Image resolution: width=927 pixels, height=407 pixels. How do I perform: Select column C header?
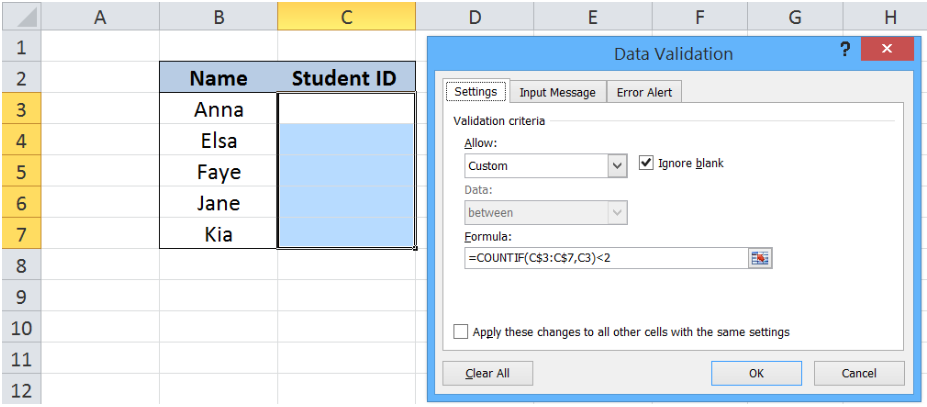(x=346, y=17)
